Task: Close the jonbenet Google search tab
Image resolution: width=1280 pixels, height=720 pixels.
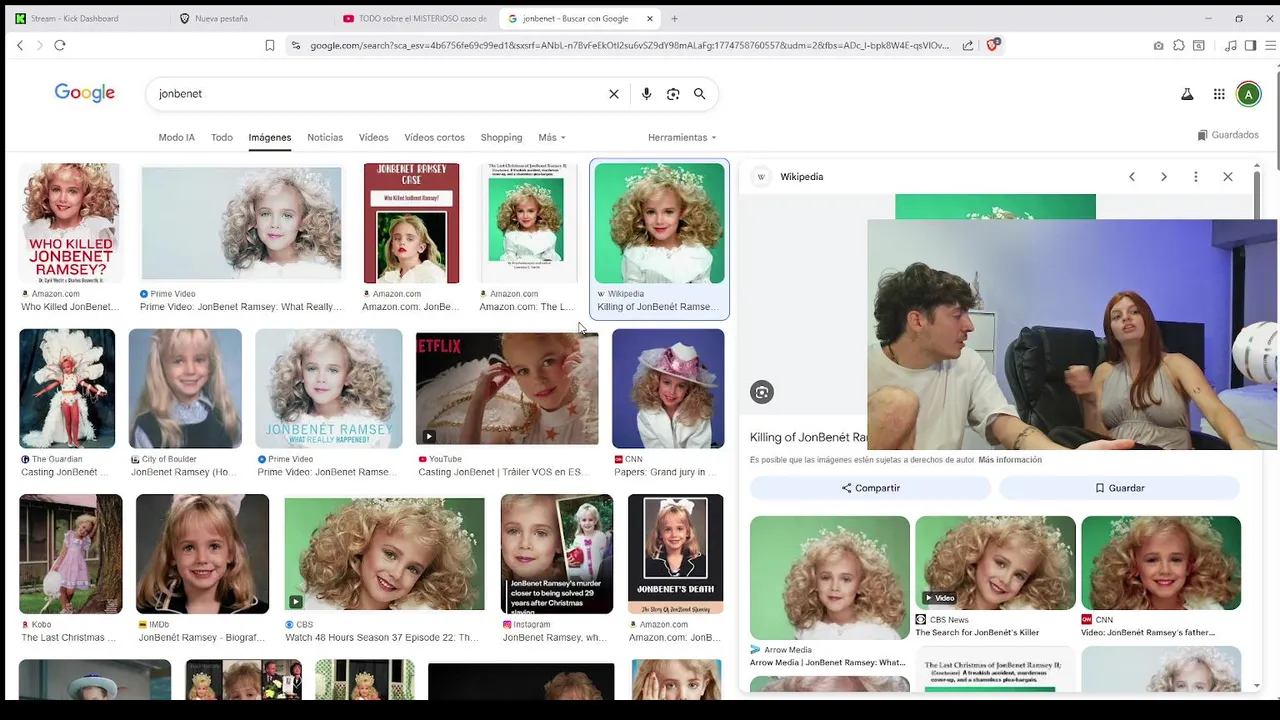Action: click(650, 18)
